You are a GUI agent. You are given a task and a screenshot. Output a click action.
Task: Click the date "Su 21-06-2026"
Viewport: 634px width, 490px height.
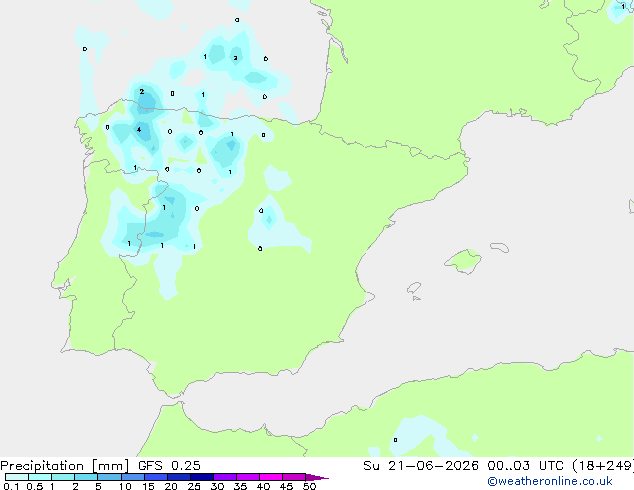(x=421, y=466)
